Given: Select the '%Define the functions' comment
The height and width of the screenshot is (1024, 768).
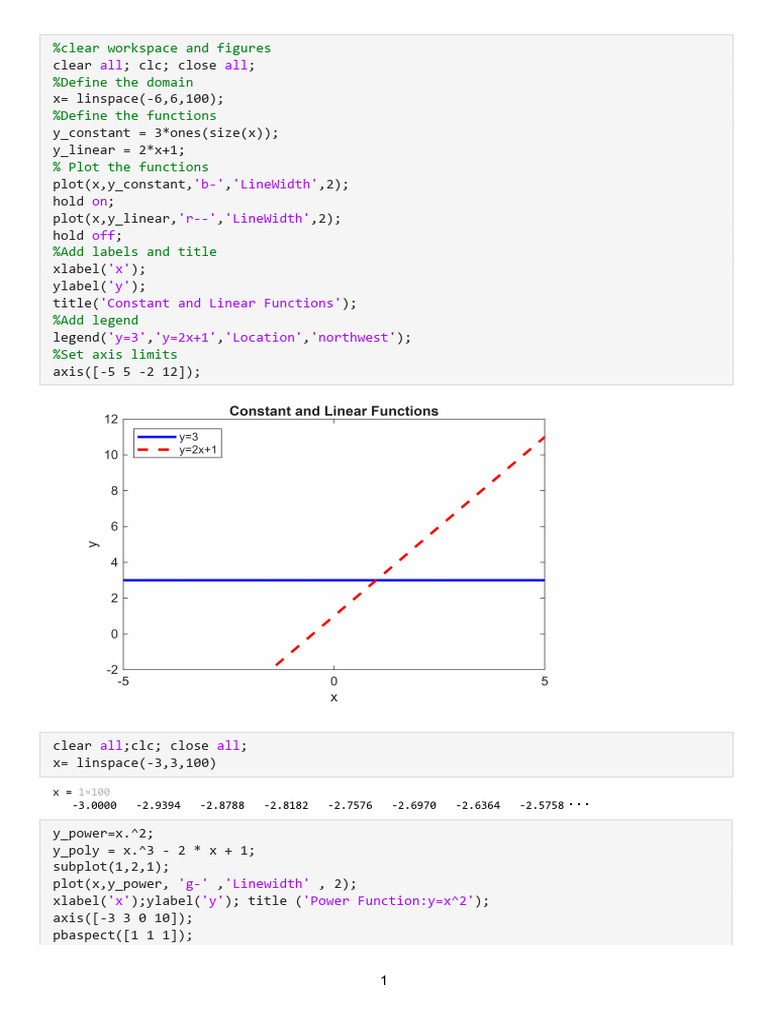Looking at the screenshot, I should point(135,116).
